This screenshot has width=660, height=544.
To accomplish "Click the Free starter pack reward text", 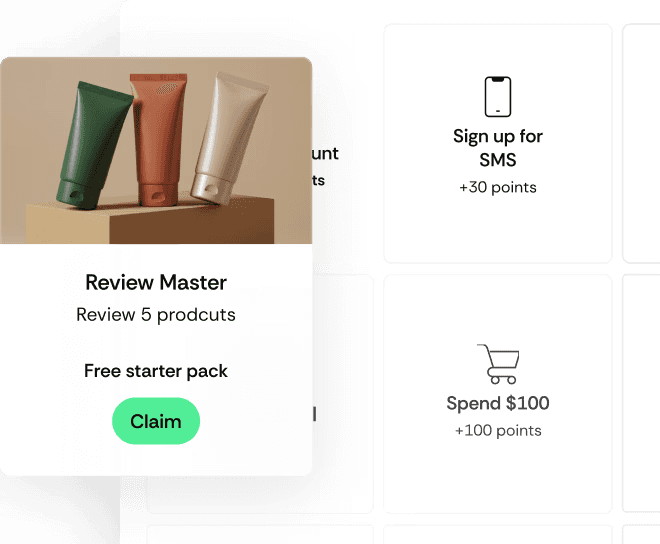I will pyautogui.click(x=156, y=371).
